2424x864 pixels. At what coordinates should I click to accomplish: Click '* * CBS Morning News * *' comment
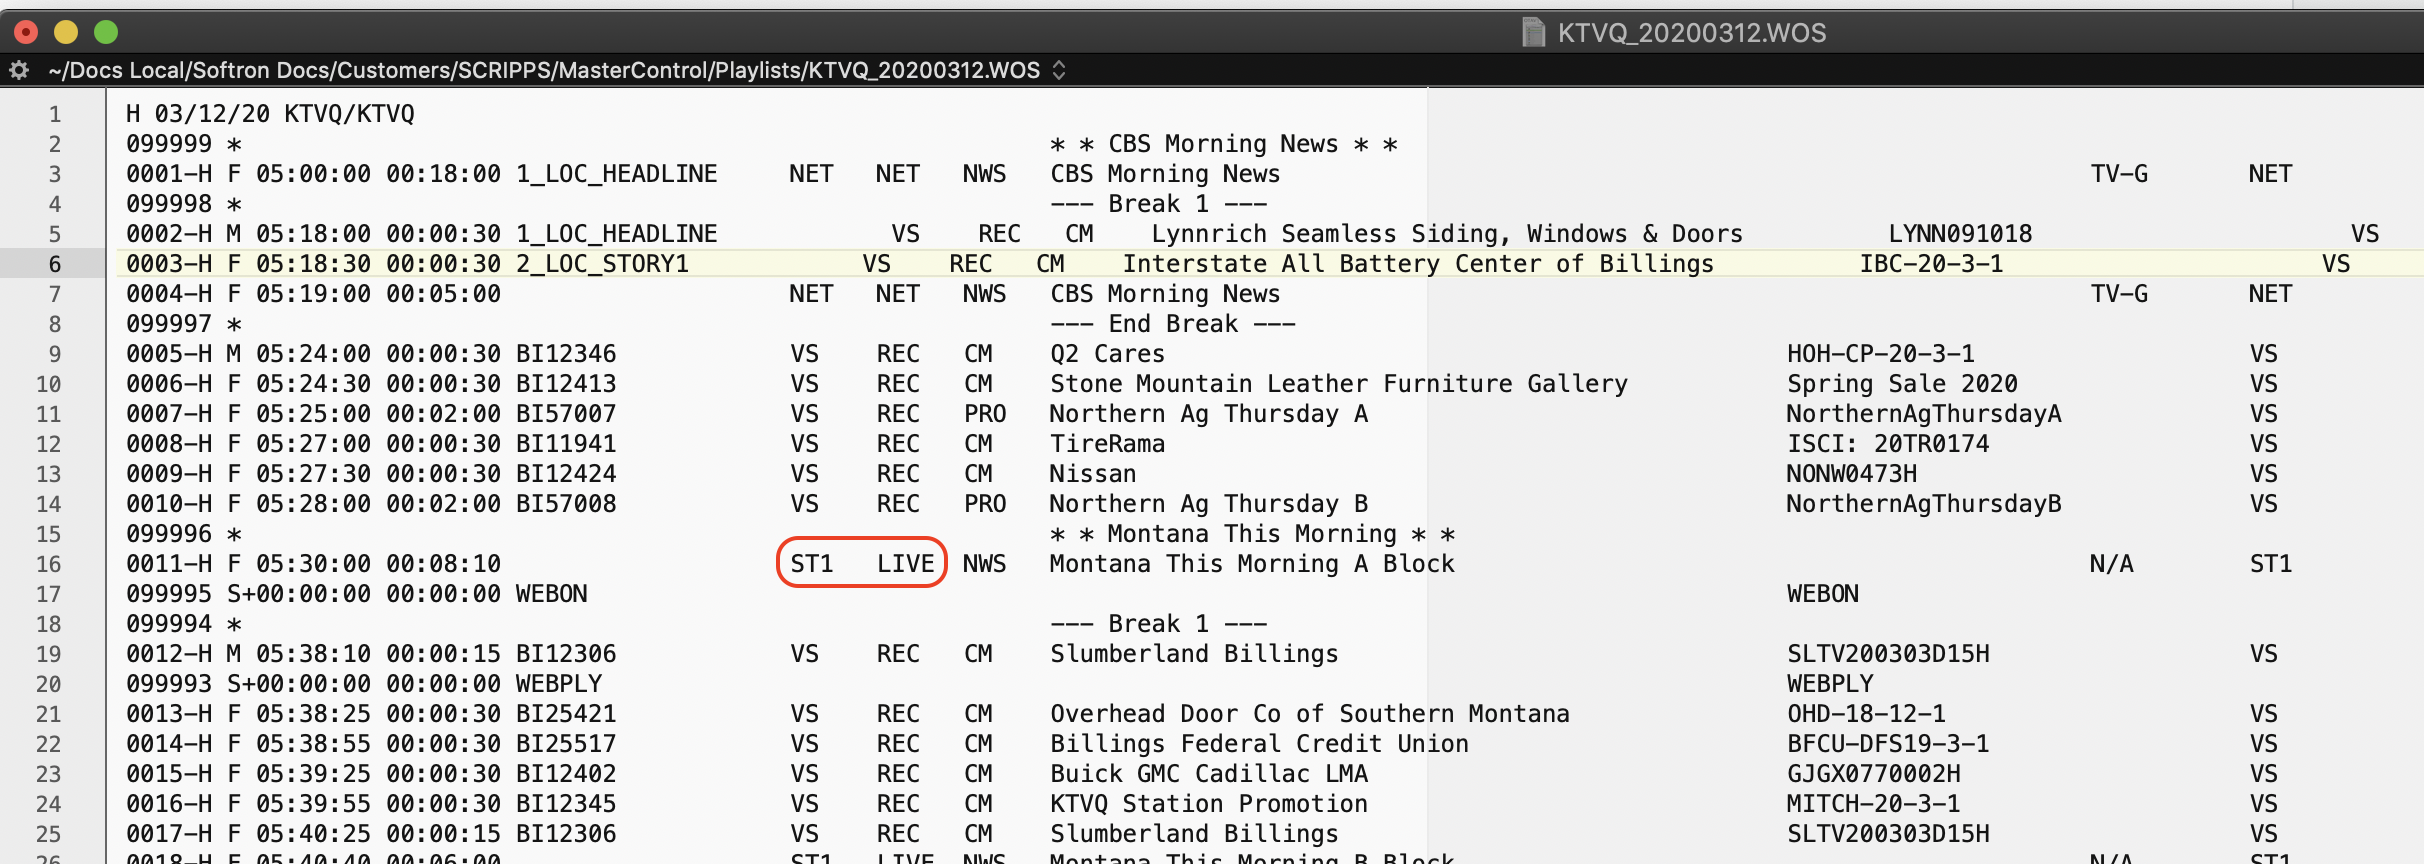(1224, 144)
